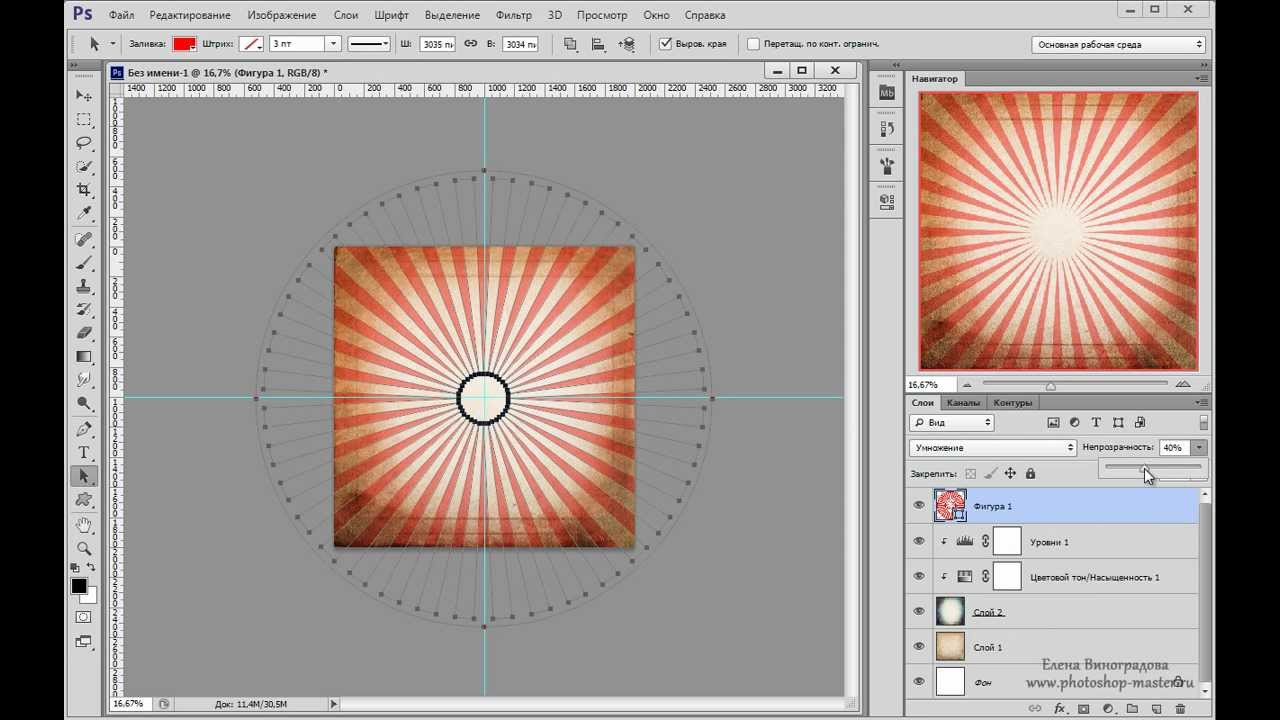Image resolution: width=1280 pixels, height=720 pixels.
Task: Open the 3 пт stroke width dropdown
Action: click(334, 44)
